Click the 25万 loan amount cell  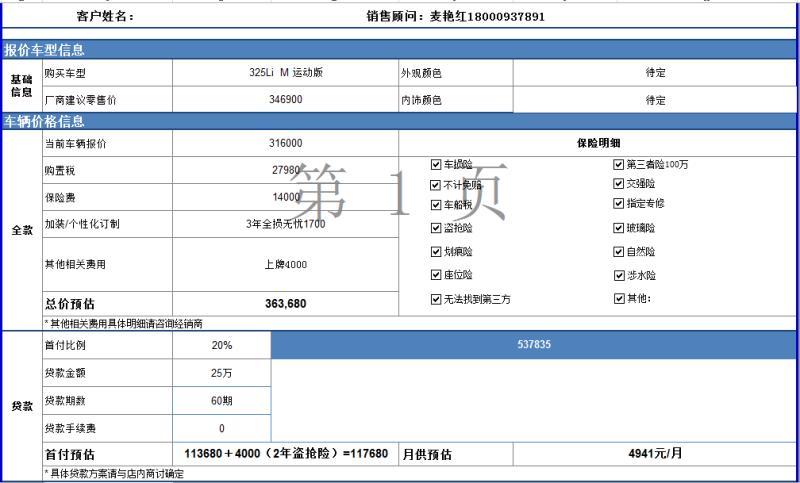(x=222, y=373)
